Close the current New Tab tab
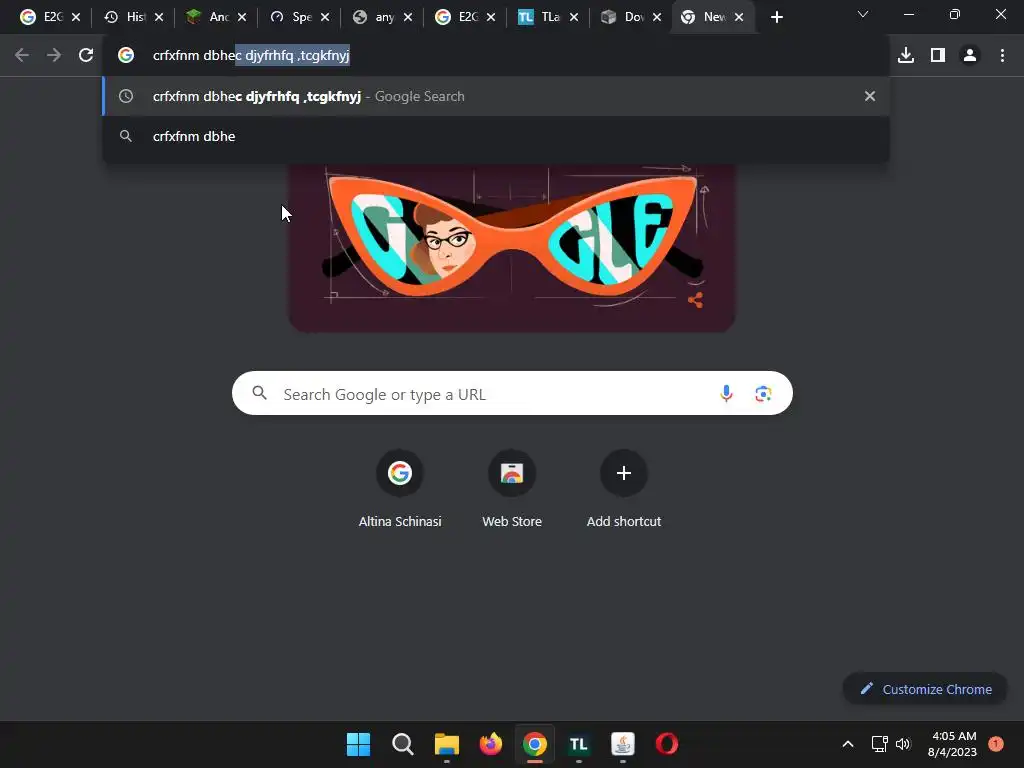 739,17
